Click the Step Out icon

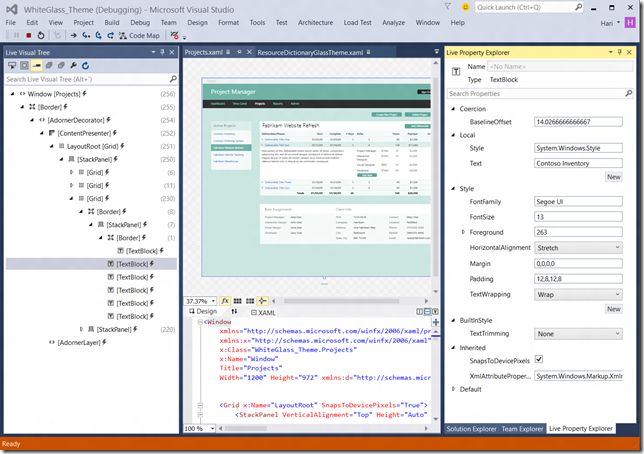pyautogui.click(x=110, y=36)
